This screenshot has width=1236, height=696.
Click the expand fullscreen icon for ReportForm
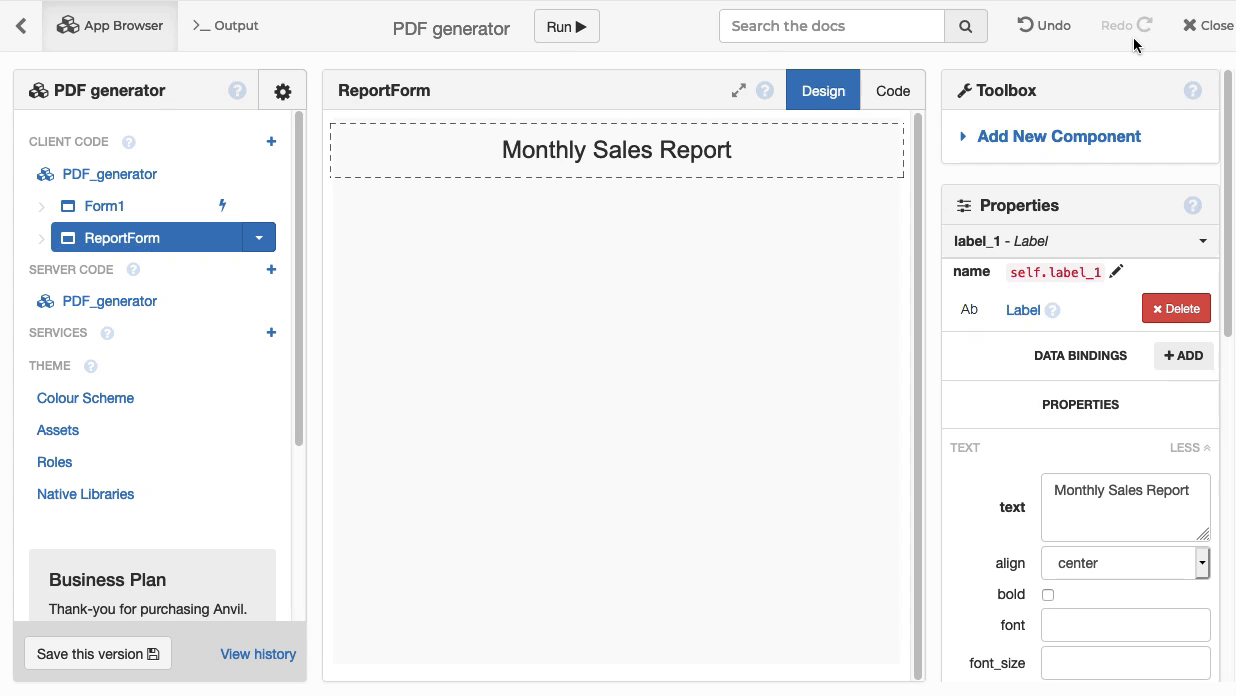click(738, 91)
